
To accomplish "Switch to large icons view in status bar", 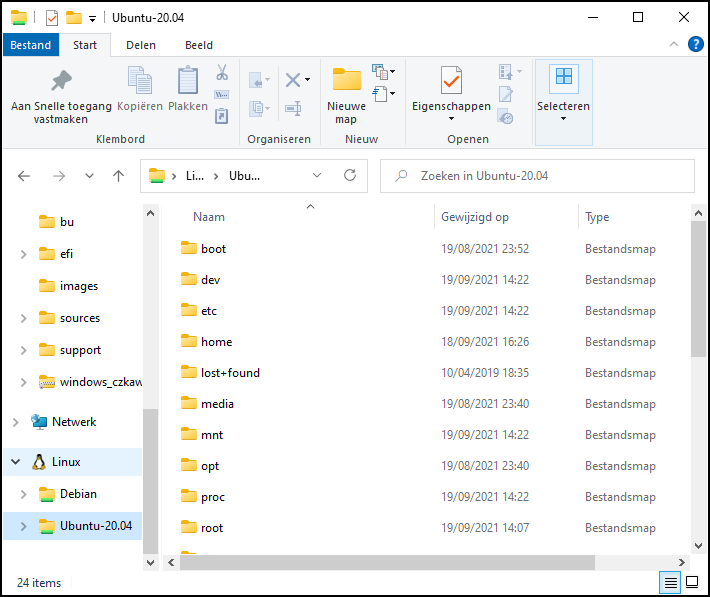I will click(692, 582).
